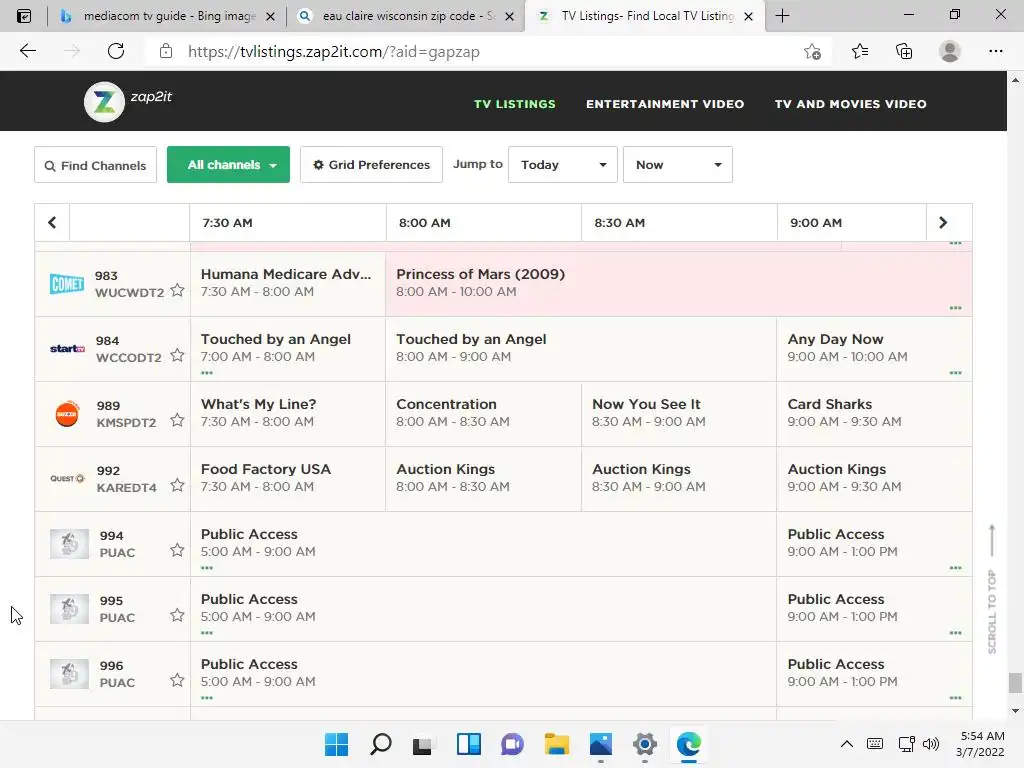Click the browser back arrow
Viewport: 1024px width, 768px height.
coord(27,51)
